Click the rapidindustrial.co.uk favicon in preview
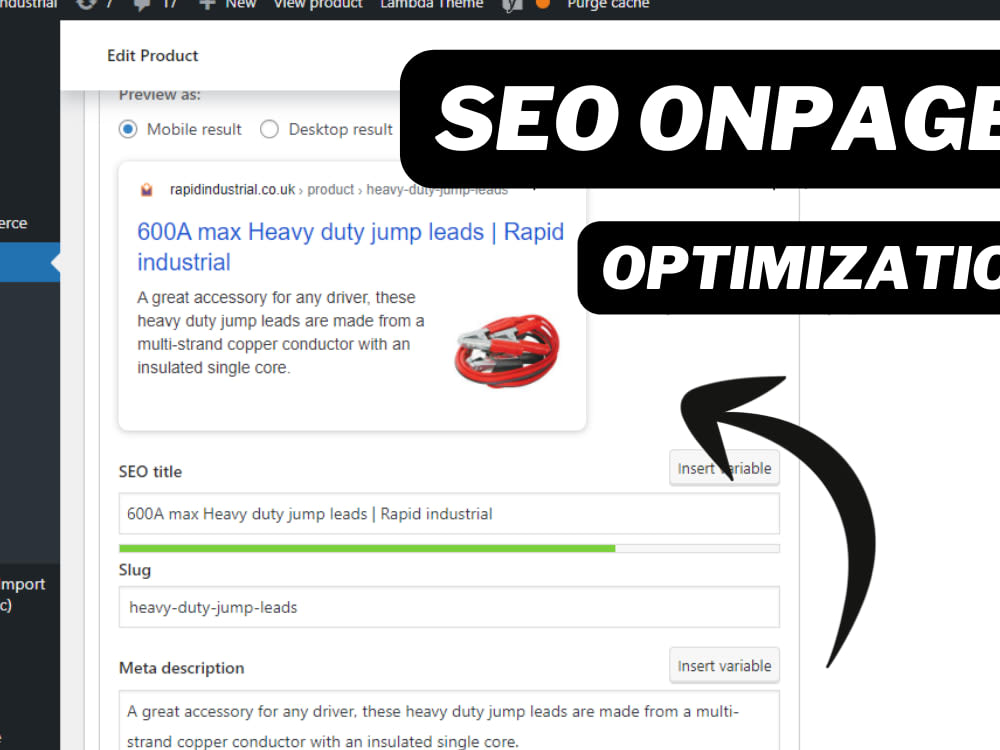1000x750 pixels. click(x=147, y=190)
